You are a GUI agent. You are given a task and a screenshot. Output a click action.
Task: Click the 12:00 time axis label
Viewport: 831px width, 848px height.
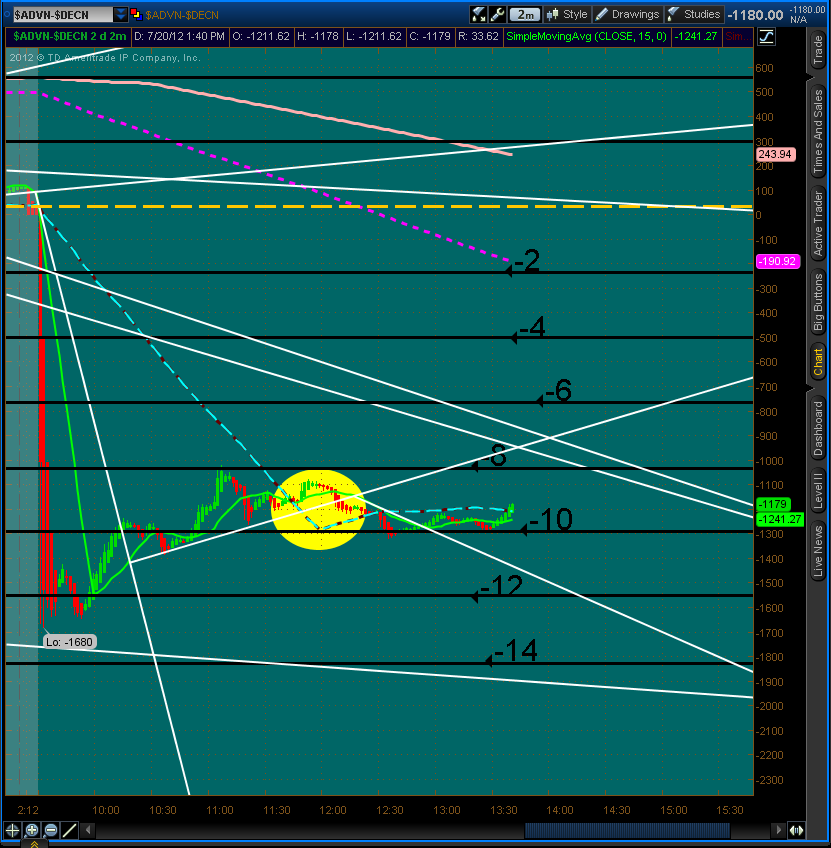pos(333,810)
